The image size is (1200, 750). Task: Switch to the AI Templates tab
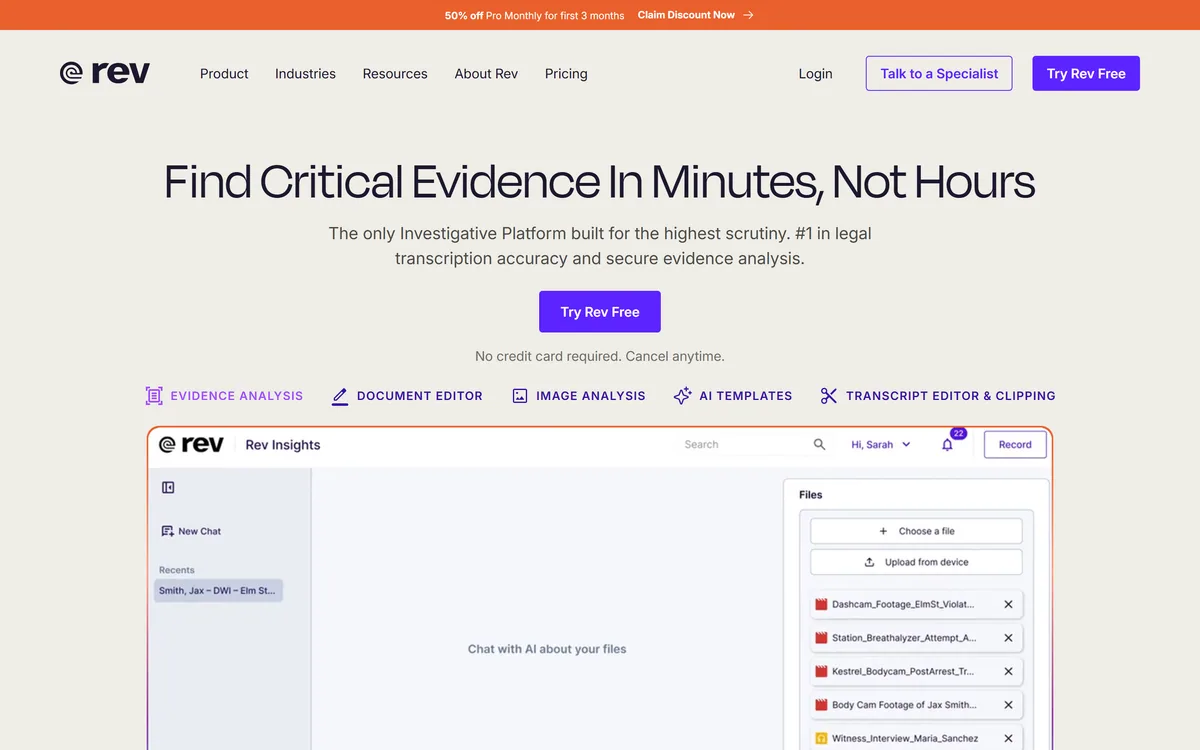(733, 396)
